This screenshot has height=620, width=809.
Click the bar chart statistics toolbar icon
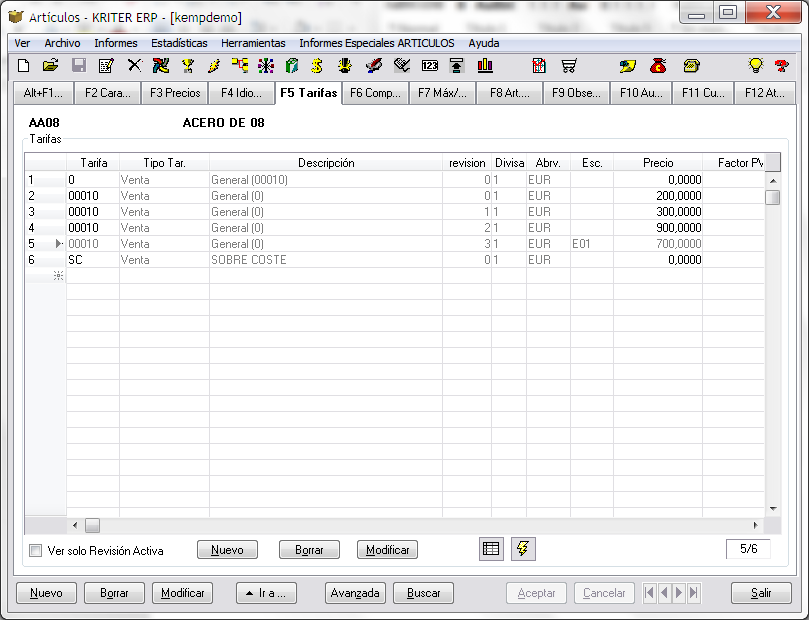click(x=485, y=66)
